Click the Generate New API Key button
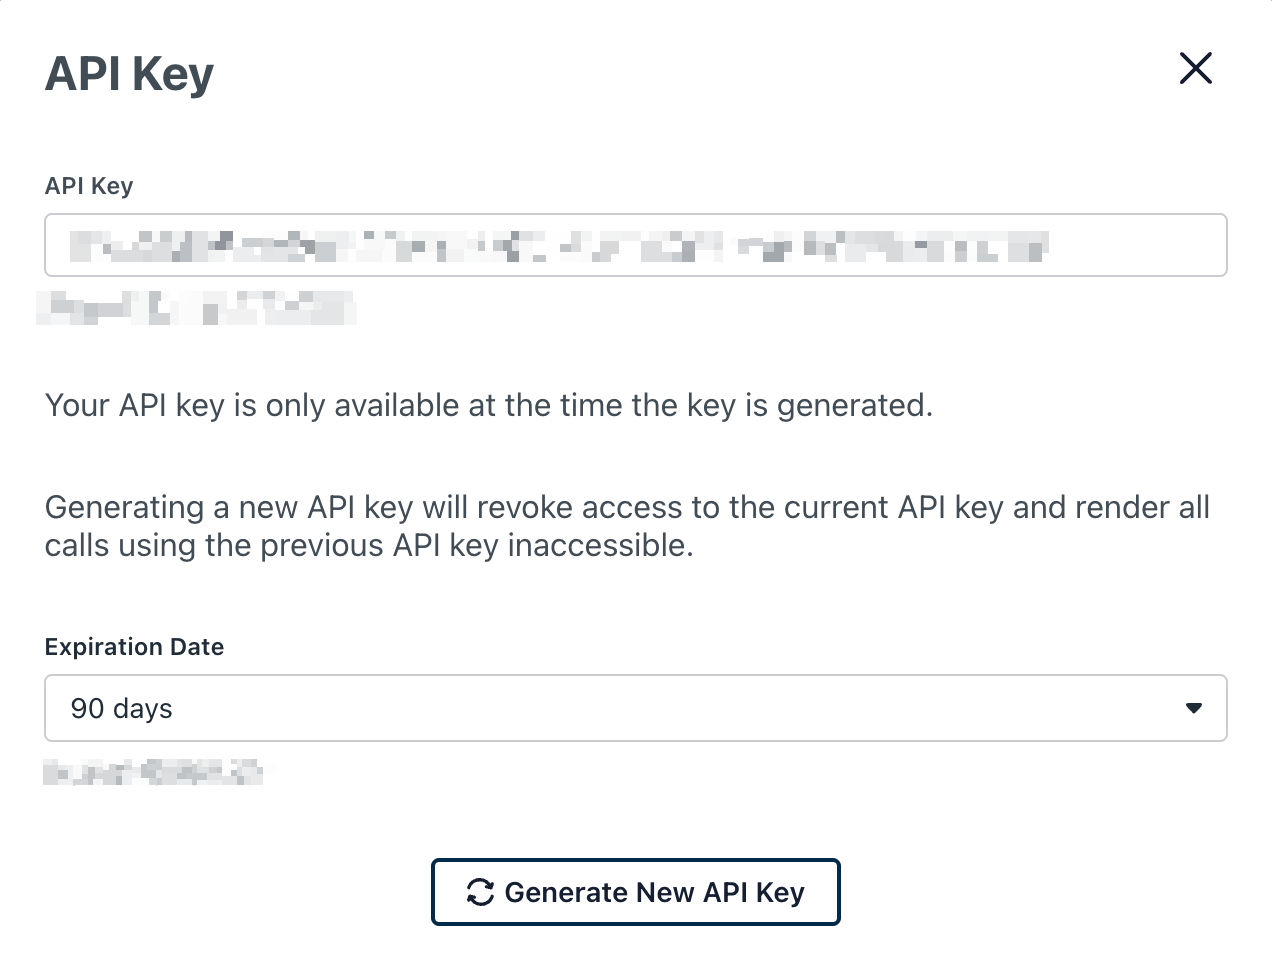The image size is (1272, 980). tap(636, 892)
